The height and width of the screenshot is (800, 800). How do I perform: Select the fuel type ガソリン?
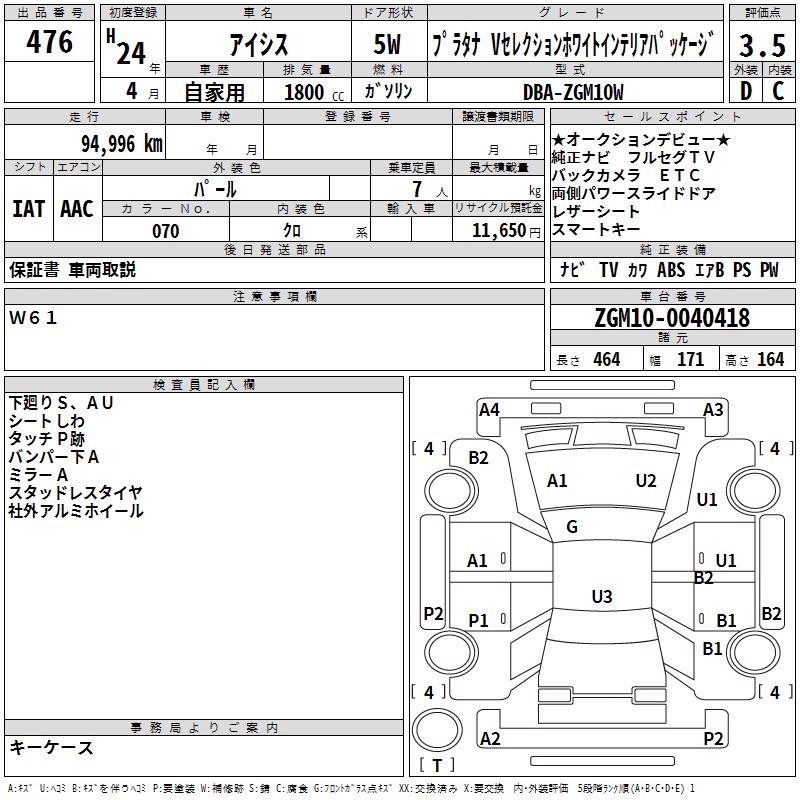[388, 91]
